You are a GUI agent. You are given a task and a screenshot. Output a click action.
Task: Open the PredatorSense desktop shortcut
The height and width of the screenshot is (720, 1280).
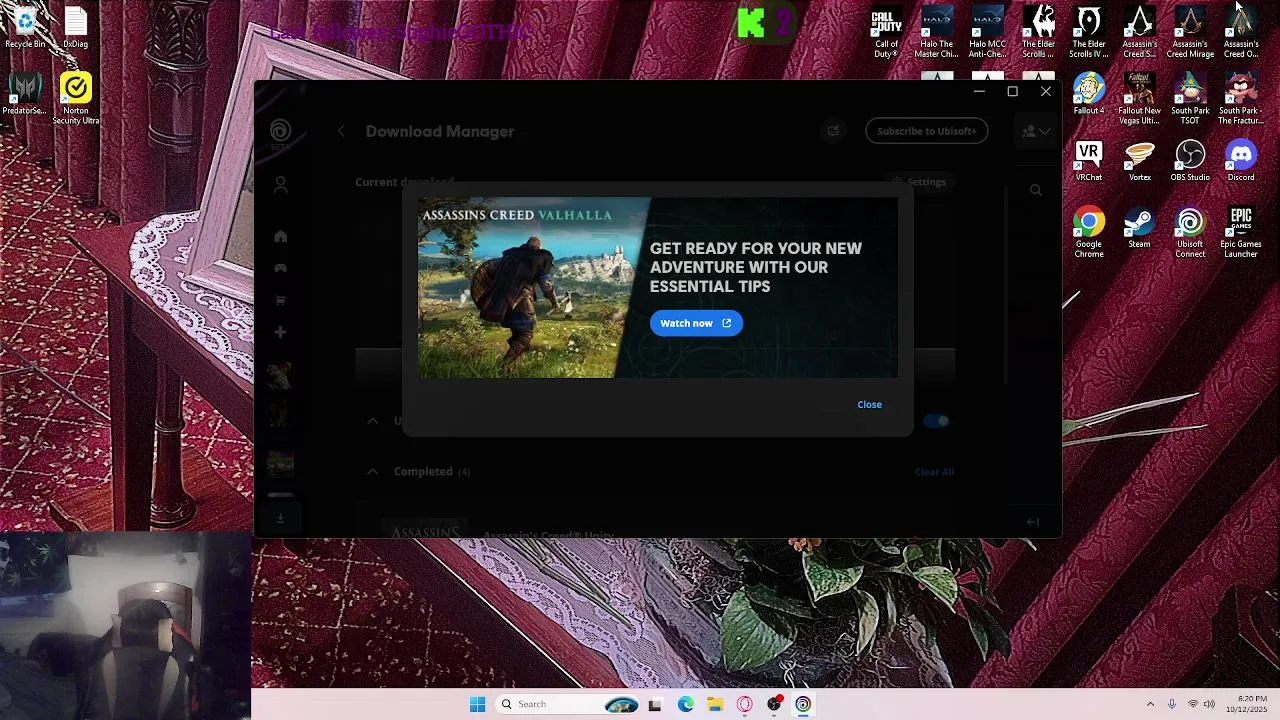point(25,94)
